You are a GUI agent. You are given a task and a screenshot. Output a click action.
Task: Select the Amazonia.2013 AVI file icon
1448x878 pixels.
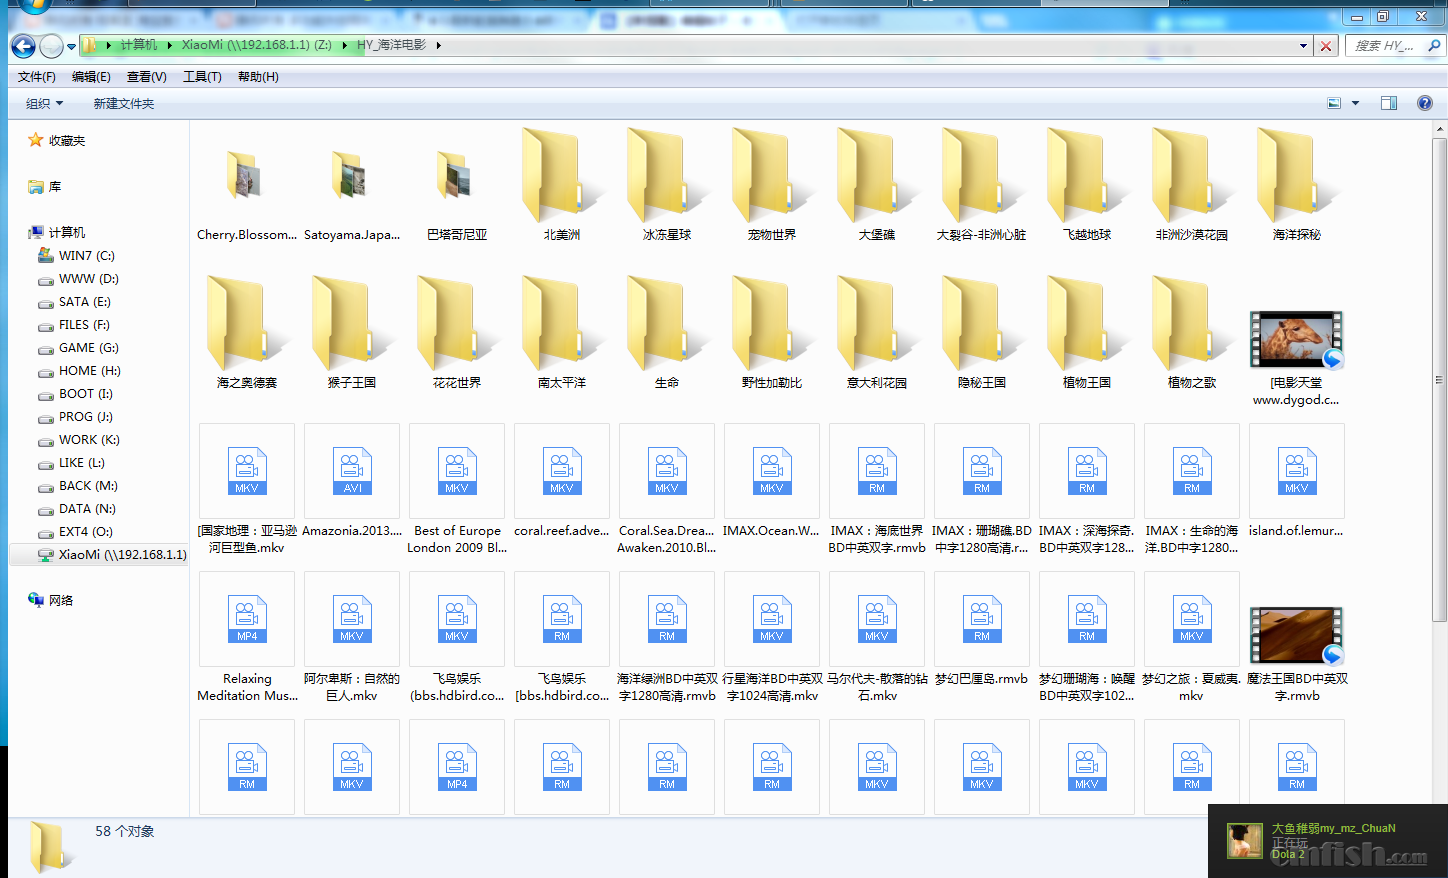coord(352,471)
